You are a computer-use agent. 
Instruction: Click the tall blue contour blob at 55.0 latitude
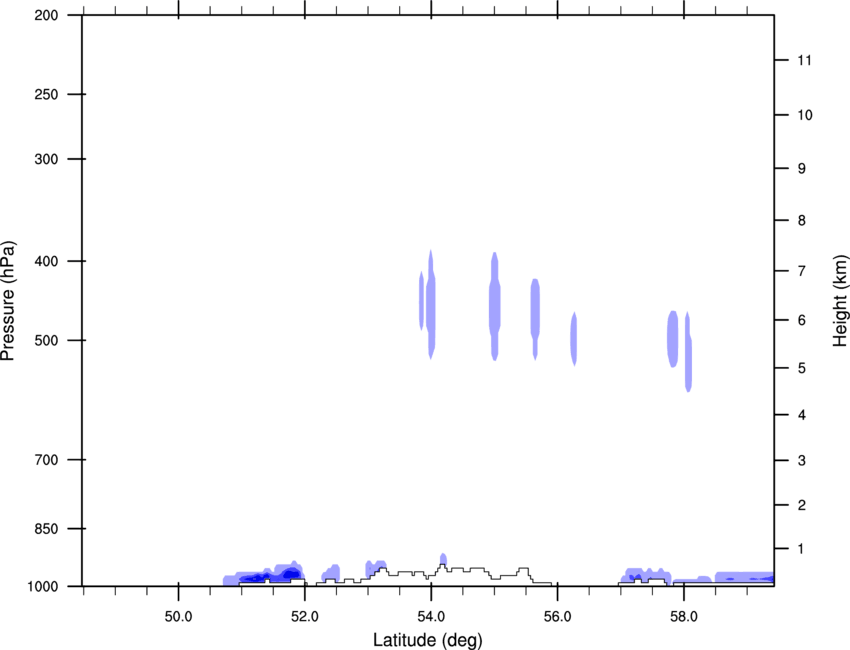pyautogui.click(x=494, y=306)
